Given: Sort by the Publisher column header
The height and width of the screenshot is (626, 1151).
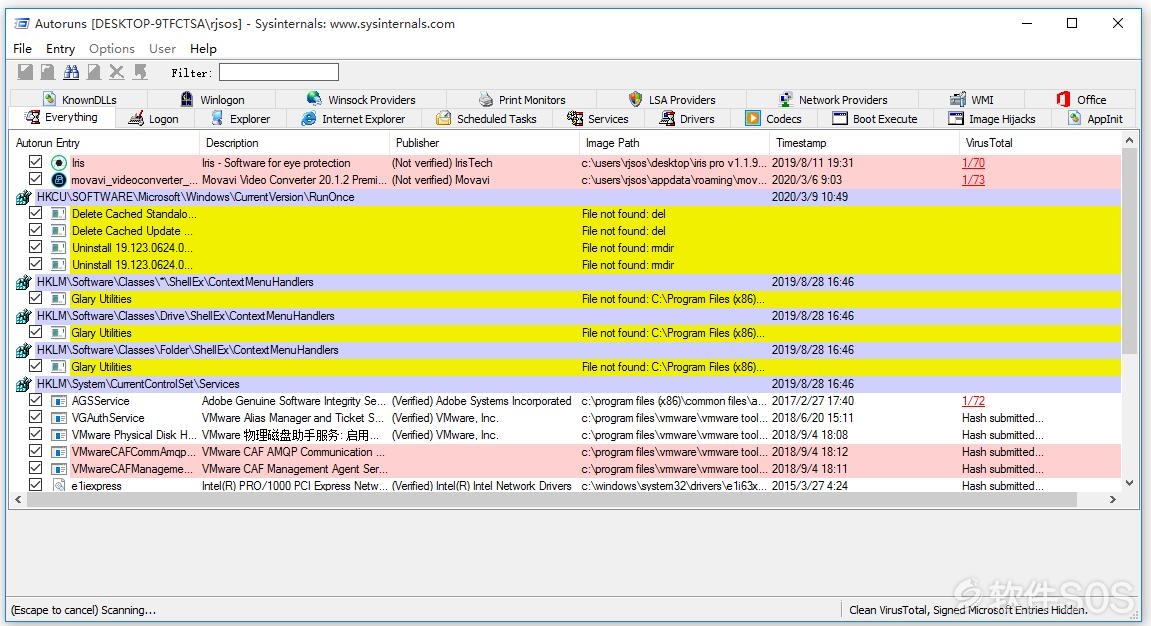Looking at the screenshot, I should point(484,142).
